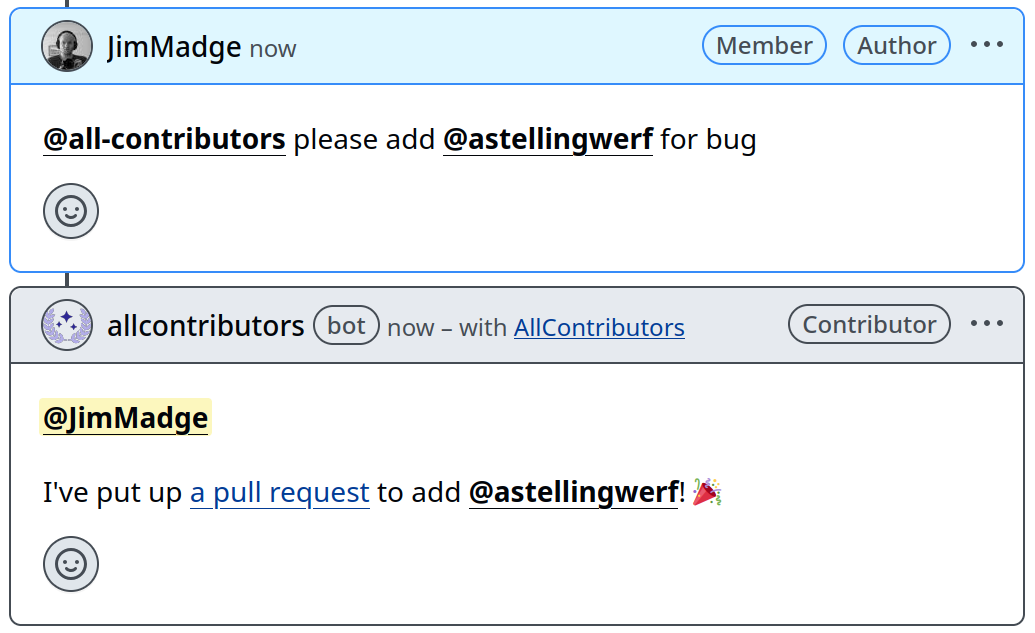Open @astellingwerf mention in JimMadge's comment

547,140
